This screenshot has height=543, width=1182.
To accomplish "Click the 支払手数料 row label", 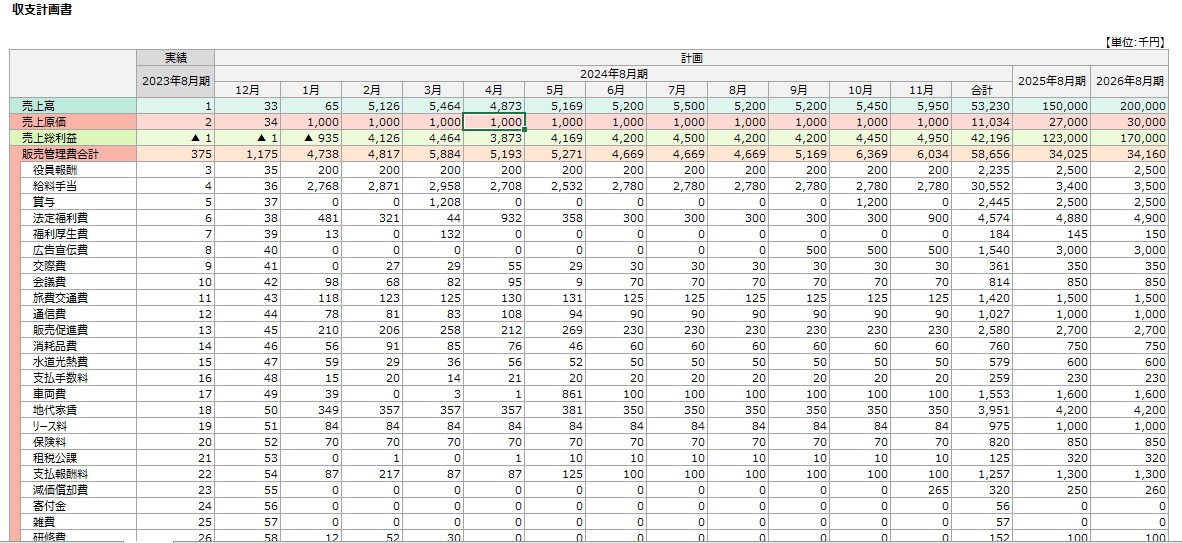I will coord(78,378).
